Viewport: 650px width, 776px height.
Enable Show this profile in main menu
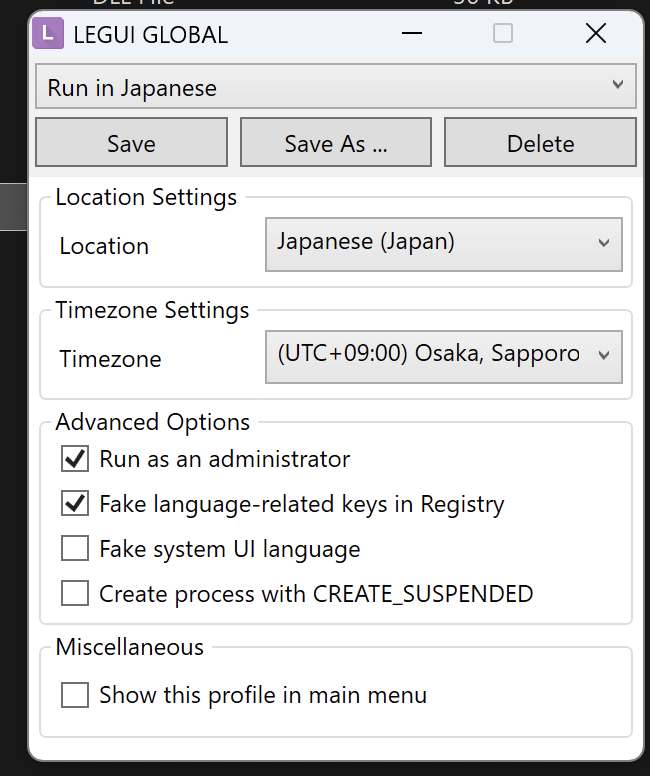tap(75, 695)
